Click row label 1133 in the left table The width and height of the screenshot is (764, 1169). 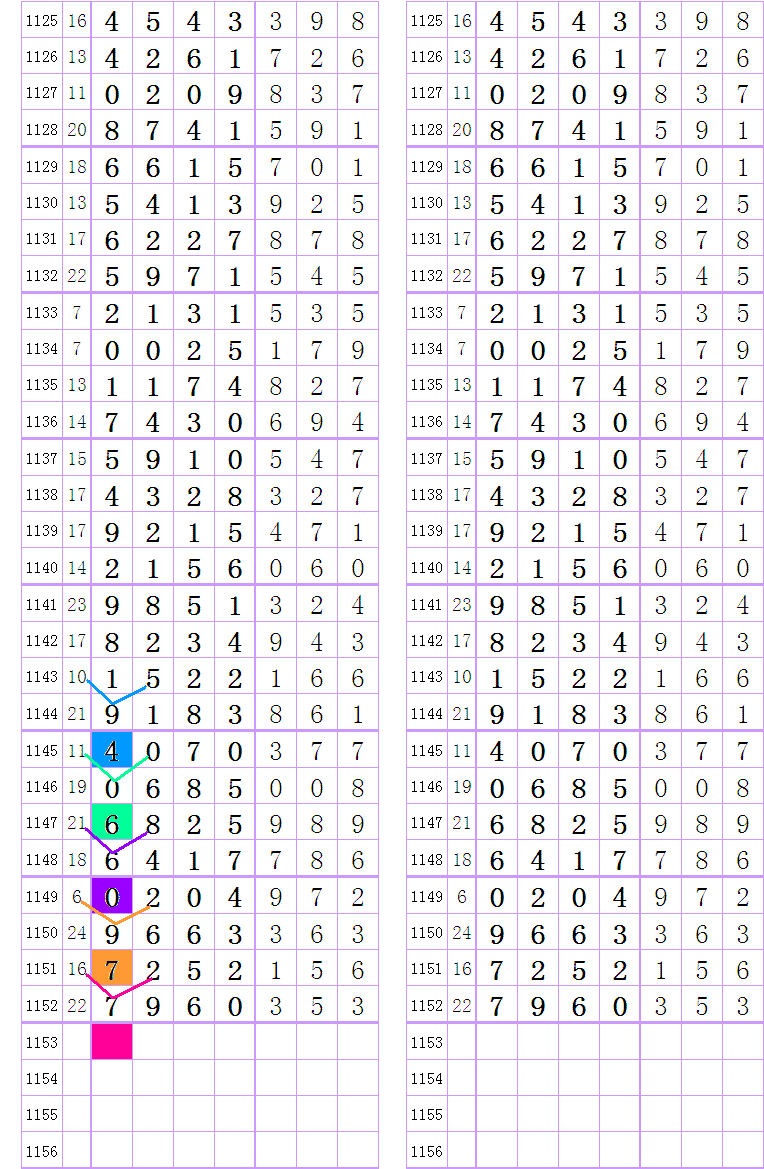click(x=41, y=312)
